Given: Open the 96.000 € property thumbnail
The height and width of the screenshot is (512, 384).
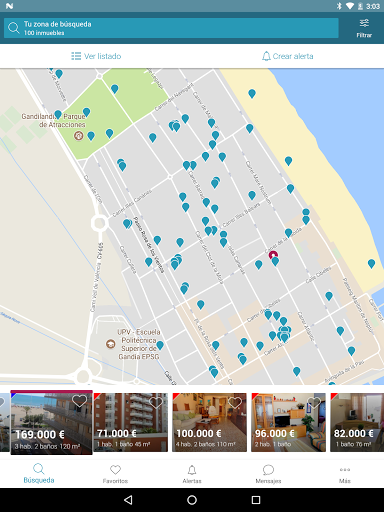Looking at the screenshot, I should pyautogui.click(x=288, y=422).
